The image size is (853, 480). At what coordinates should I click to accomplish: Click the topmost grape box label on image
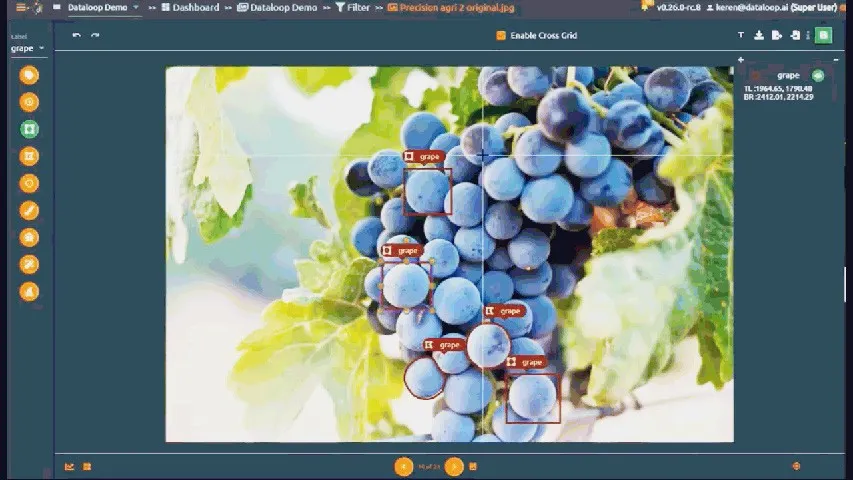click(424, 157)
